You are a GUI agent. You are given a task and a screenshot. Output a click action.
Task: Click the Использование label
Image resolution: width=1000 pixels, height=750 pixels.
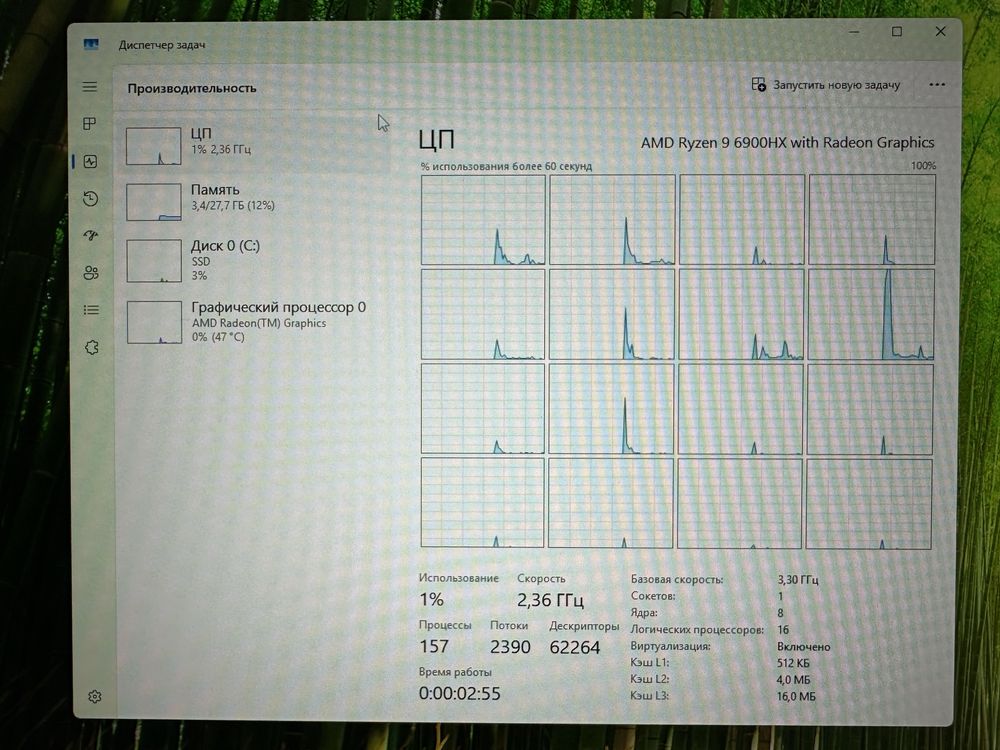[459, 578]
